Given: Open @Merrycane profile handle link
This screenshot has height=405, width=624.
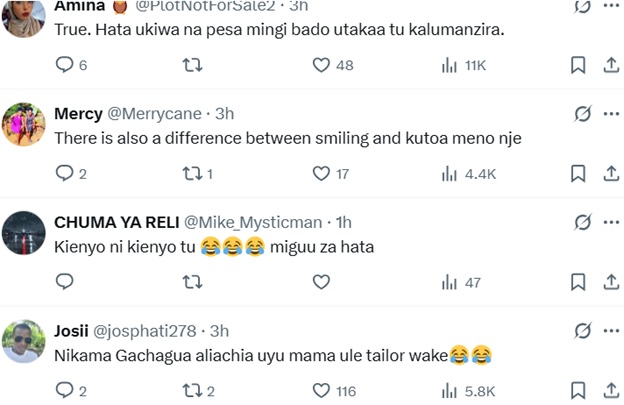Looking at the screenshot, I should pyautogui.click(x=154, y=114).
